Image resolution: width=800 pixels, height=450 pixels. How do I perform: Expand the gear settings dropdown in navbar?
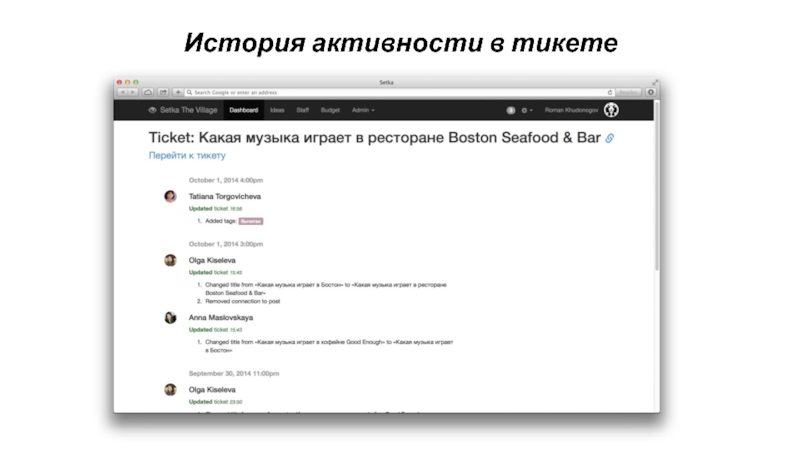click(526, 110)
